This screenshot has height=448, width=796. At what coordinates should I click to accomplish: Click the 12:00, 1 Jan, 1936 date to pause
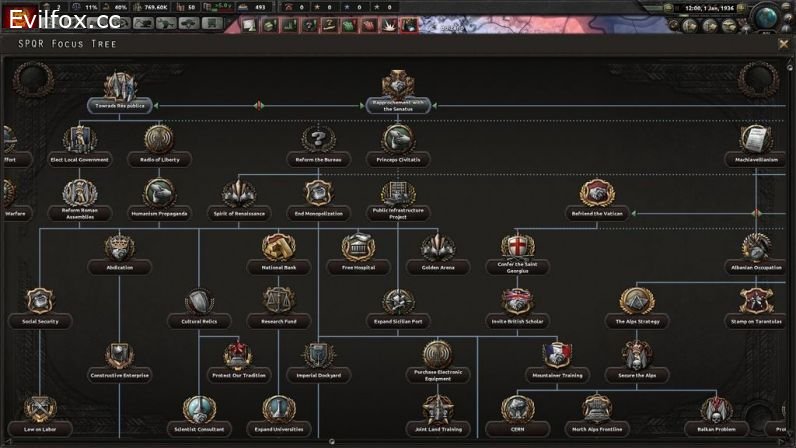tap(709, 8)
